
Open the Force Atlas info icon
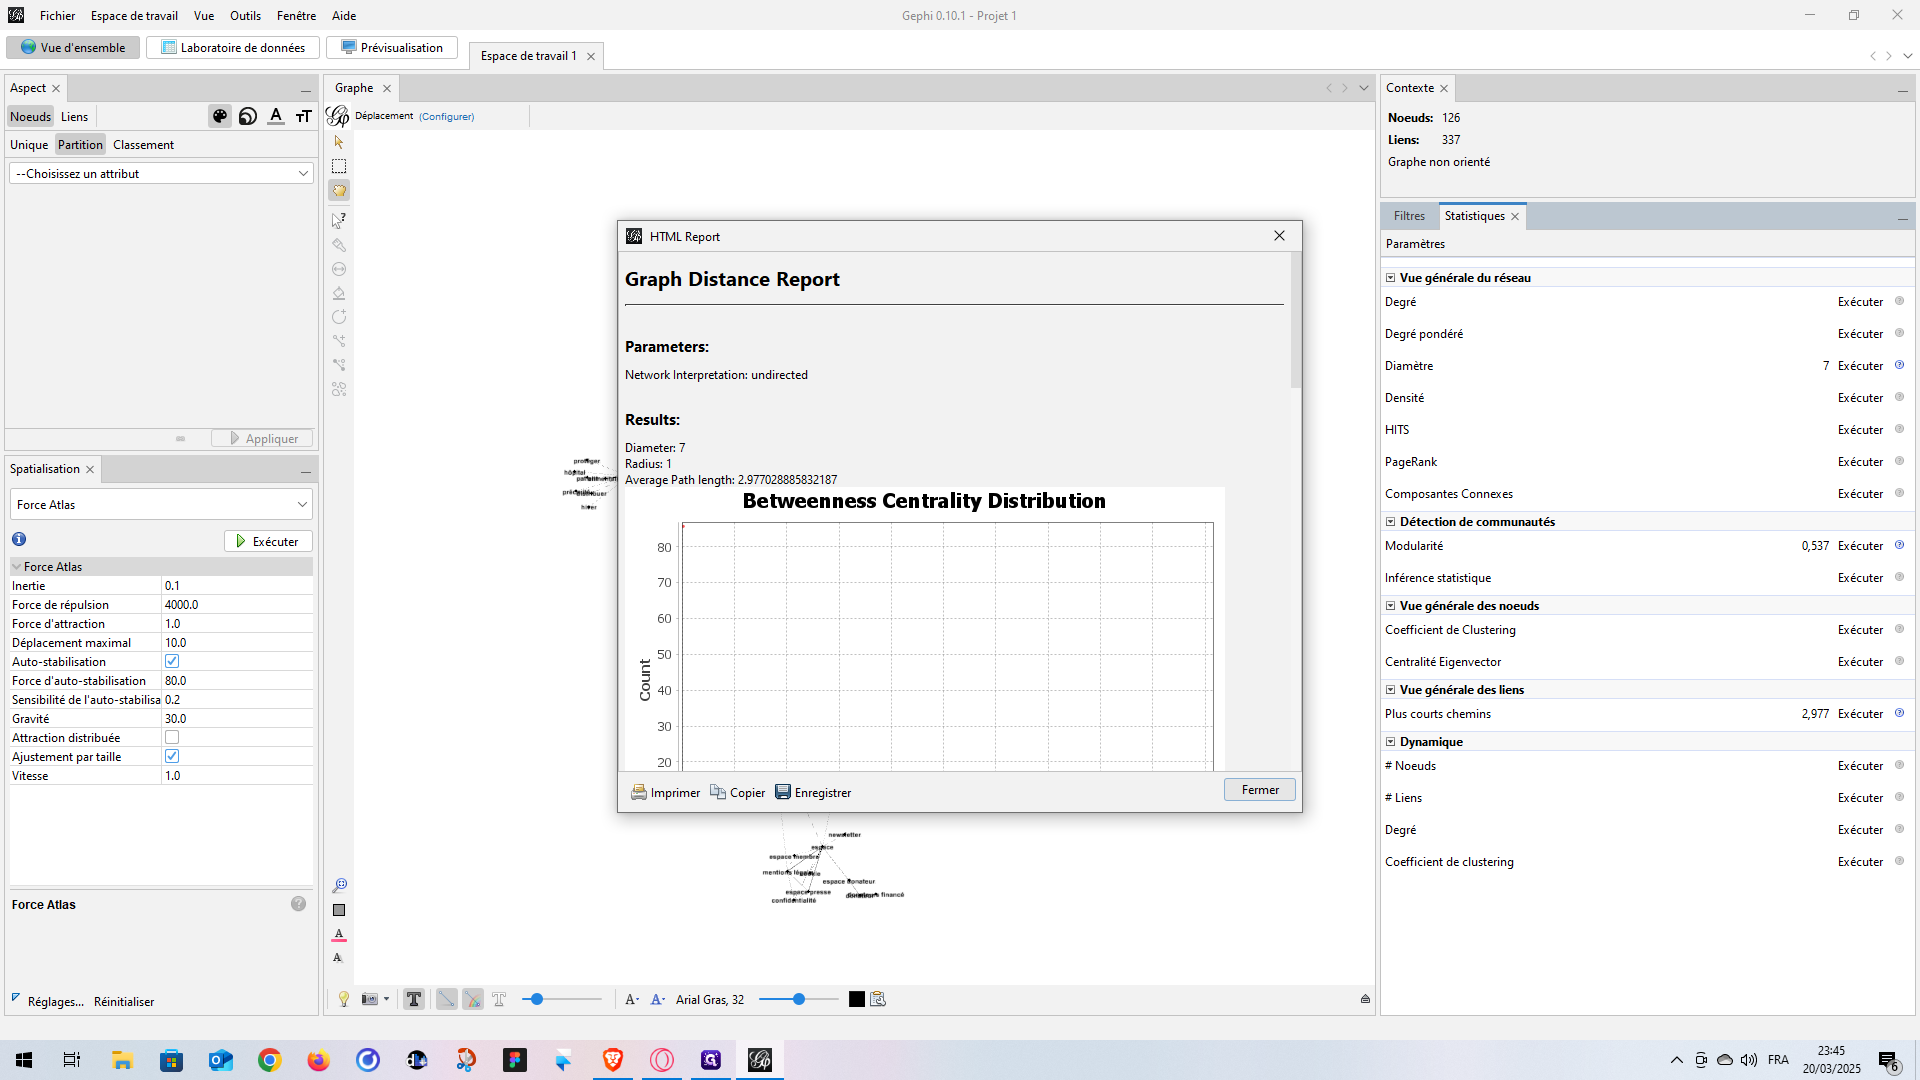[x=19, y=539]
